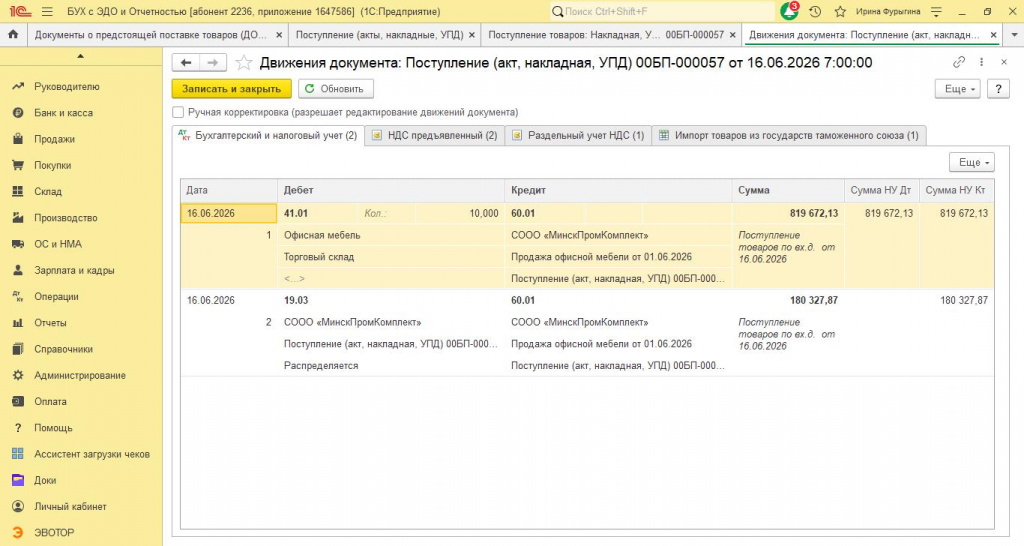Click user name Ирина Фурыгина

point(888,12)
